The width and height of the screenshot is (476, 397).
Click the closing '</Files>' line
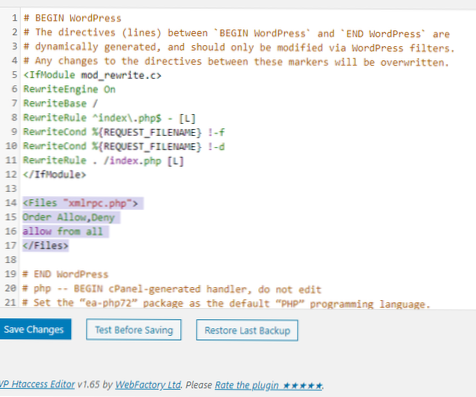[x=46, y=246]
